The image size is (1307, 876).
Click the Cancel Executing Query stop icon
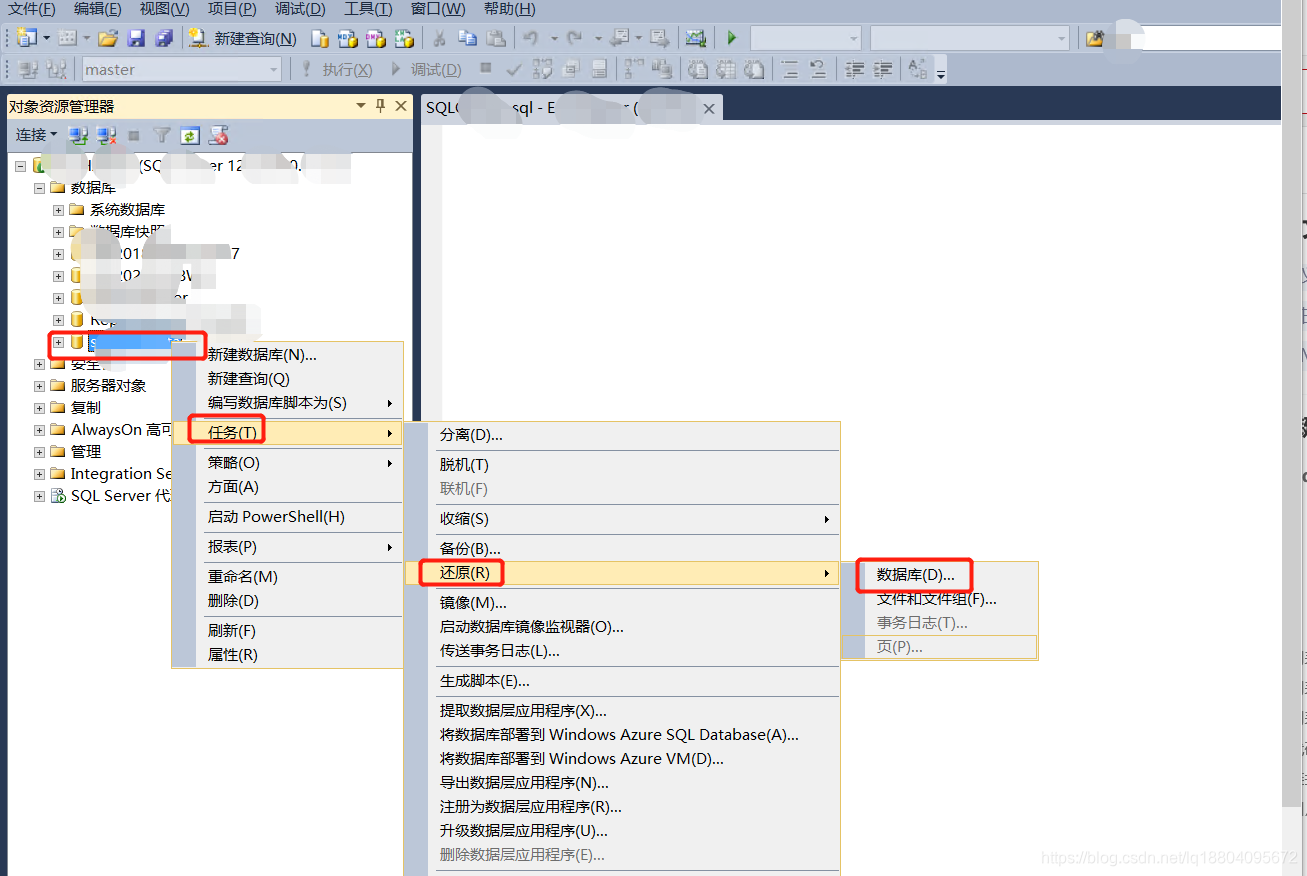pyautogui.click(x=486, y=69)
